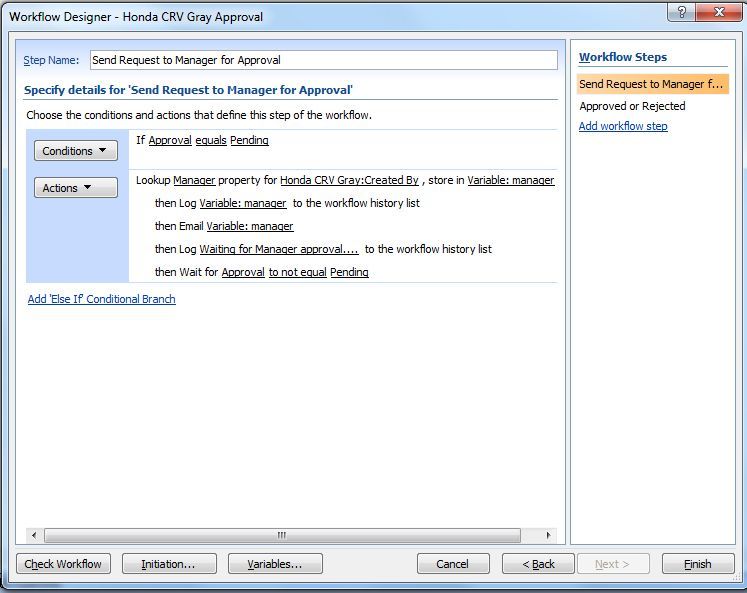
Task: Click the Approval field link in the condition
Action: point(170,140)
